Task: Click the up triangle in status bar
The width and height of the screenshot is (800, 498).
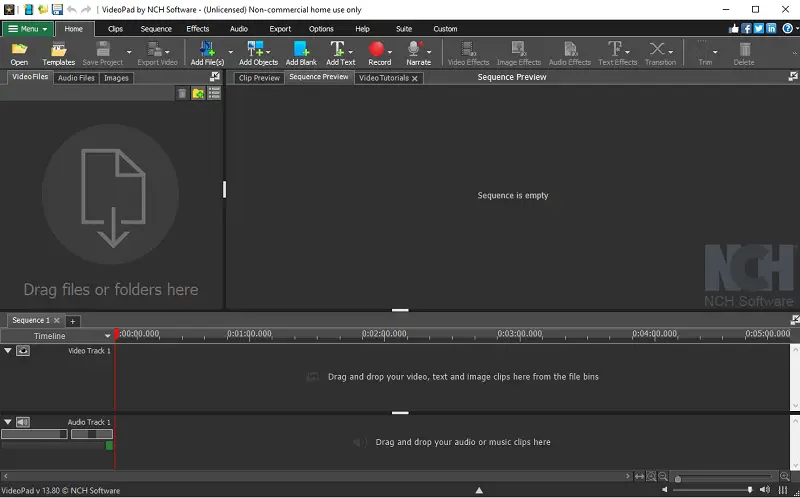Action: pyautogui.click(x=479, y=490)
